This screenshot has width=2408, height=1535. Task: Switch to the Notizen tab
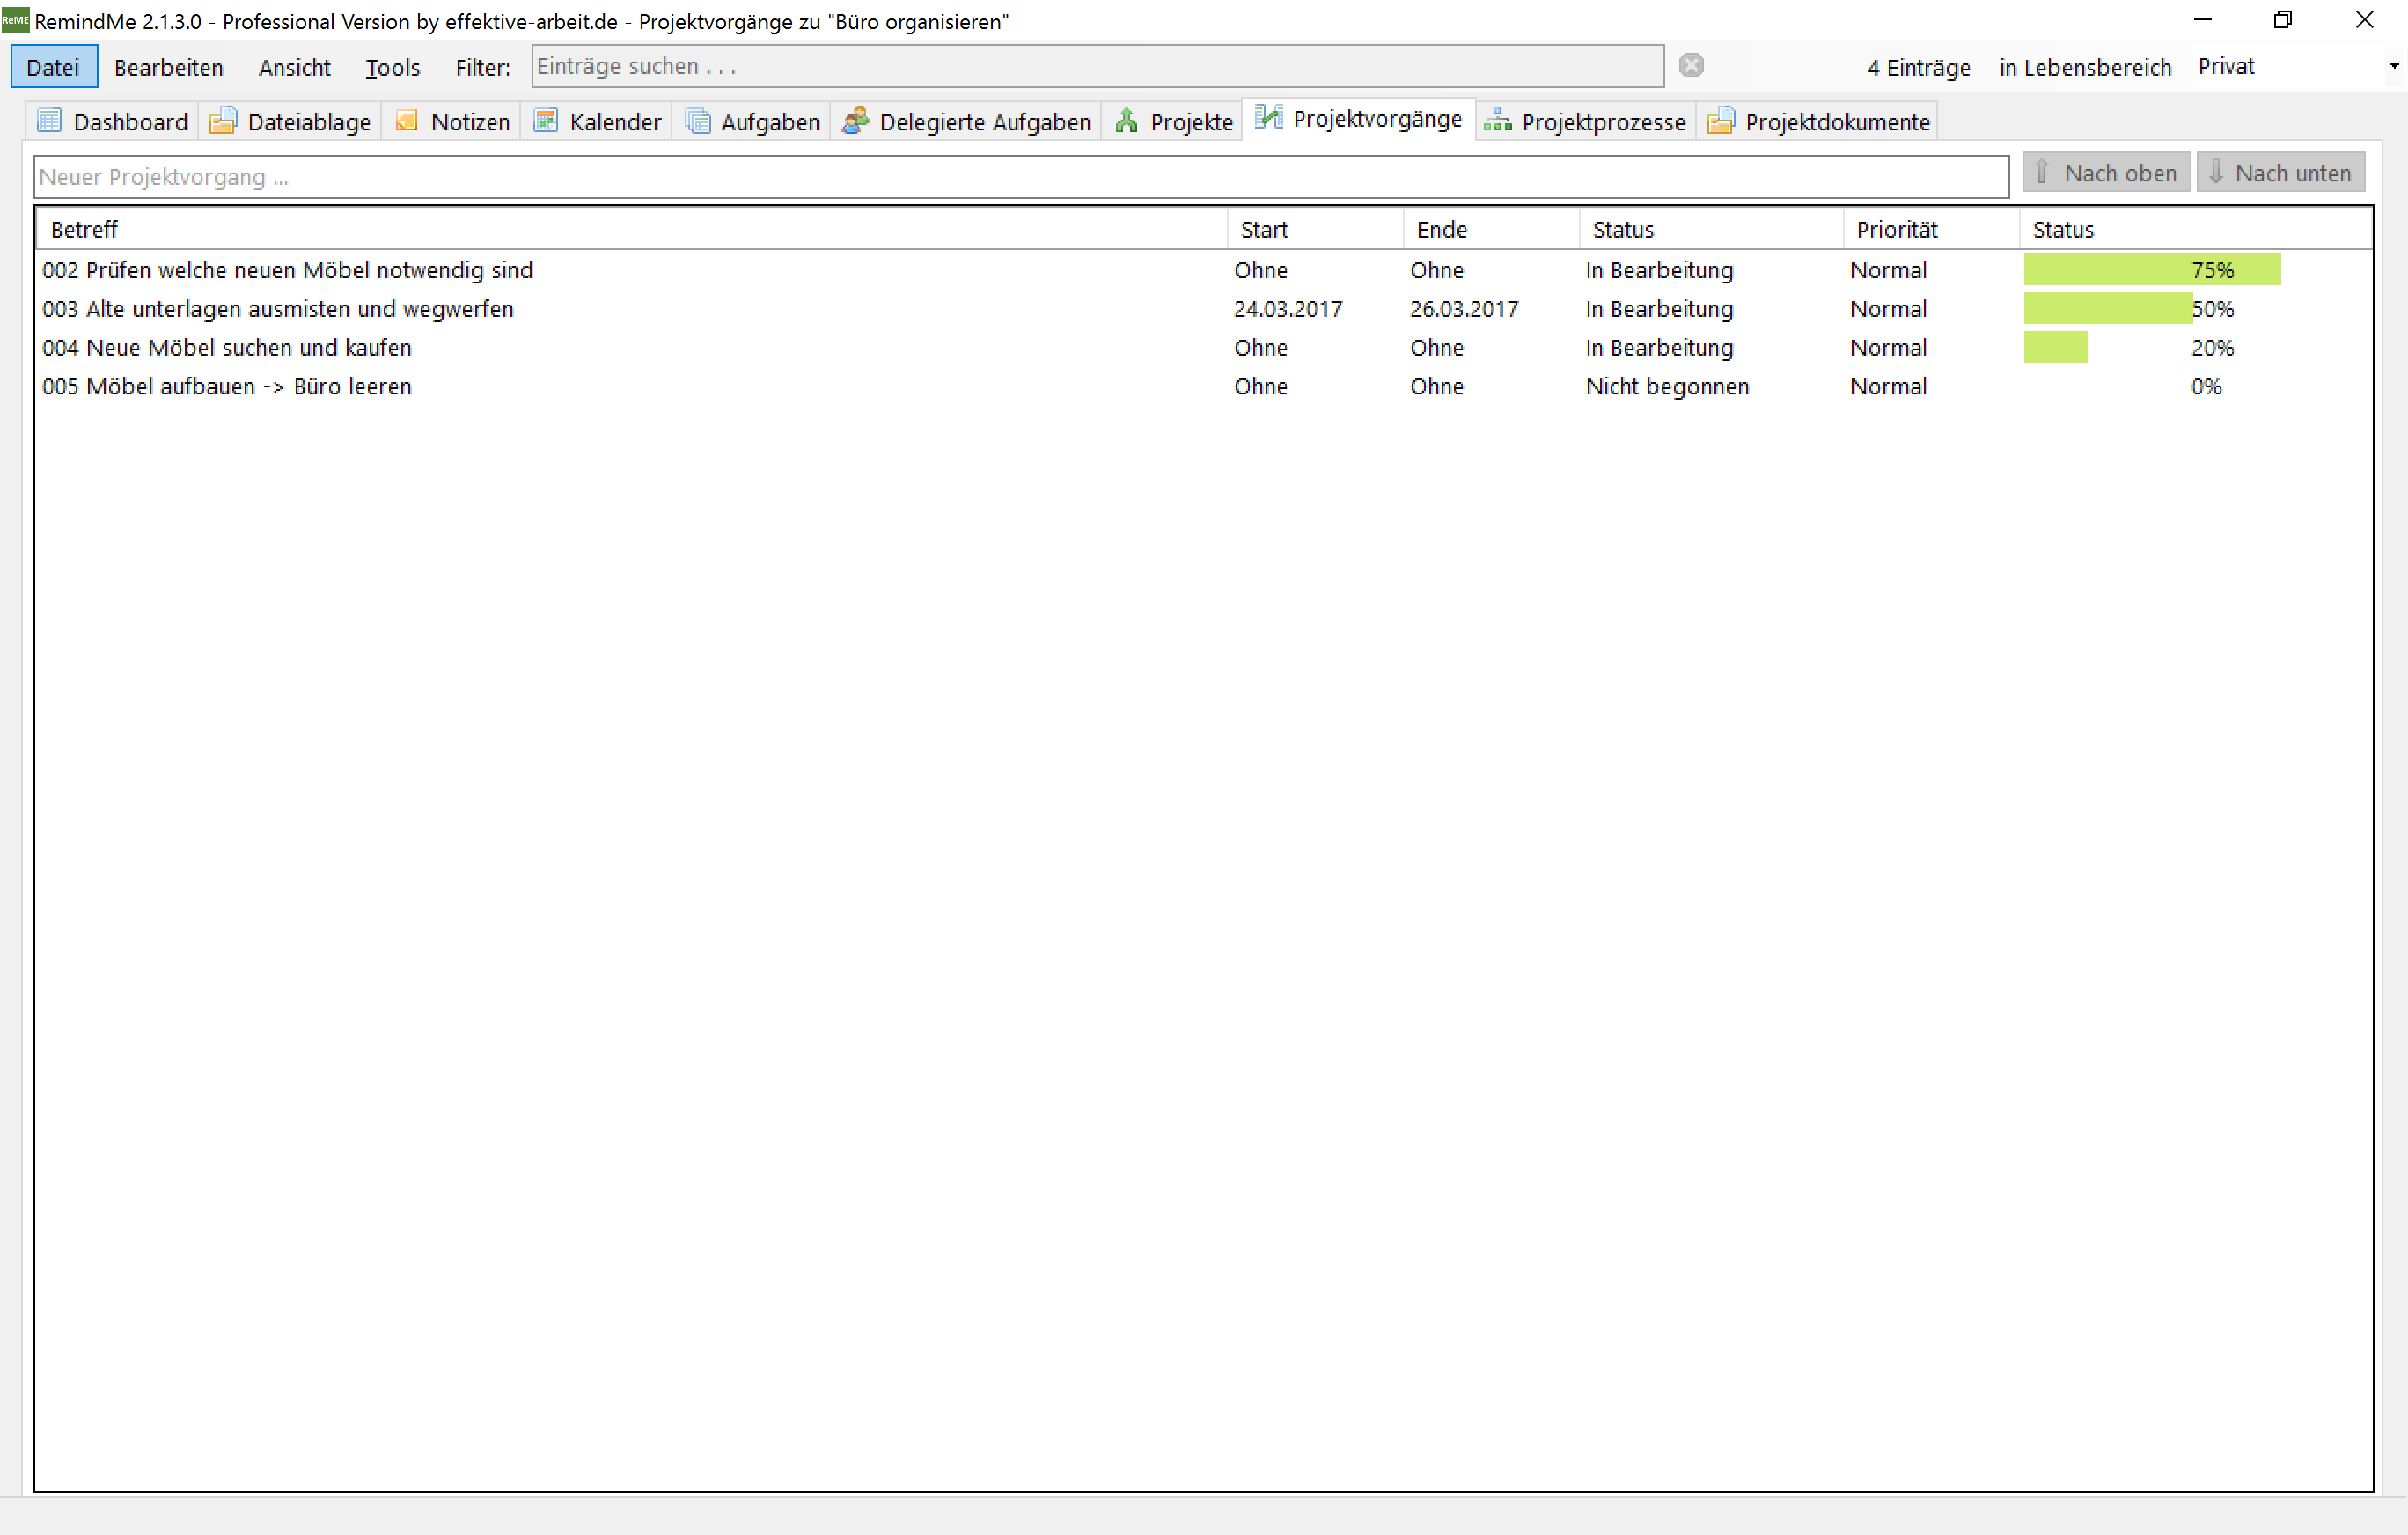(452, 121)
